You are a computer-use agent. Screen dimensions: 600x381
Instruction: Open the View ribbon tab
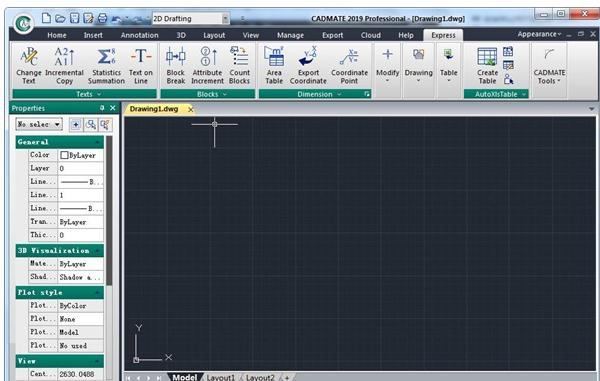[251, 35]
